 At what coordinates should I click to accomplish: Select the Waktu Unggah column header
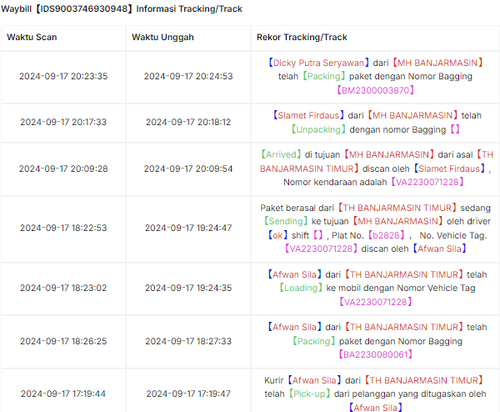click(163, 37)
